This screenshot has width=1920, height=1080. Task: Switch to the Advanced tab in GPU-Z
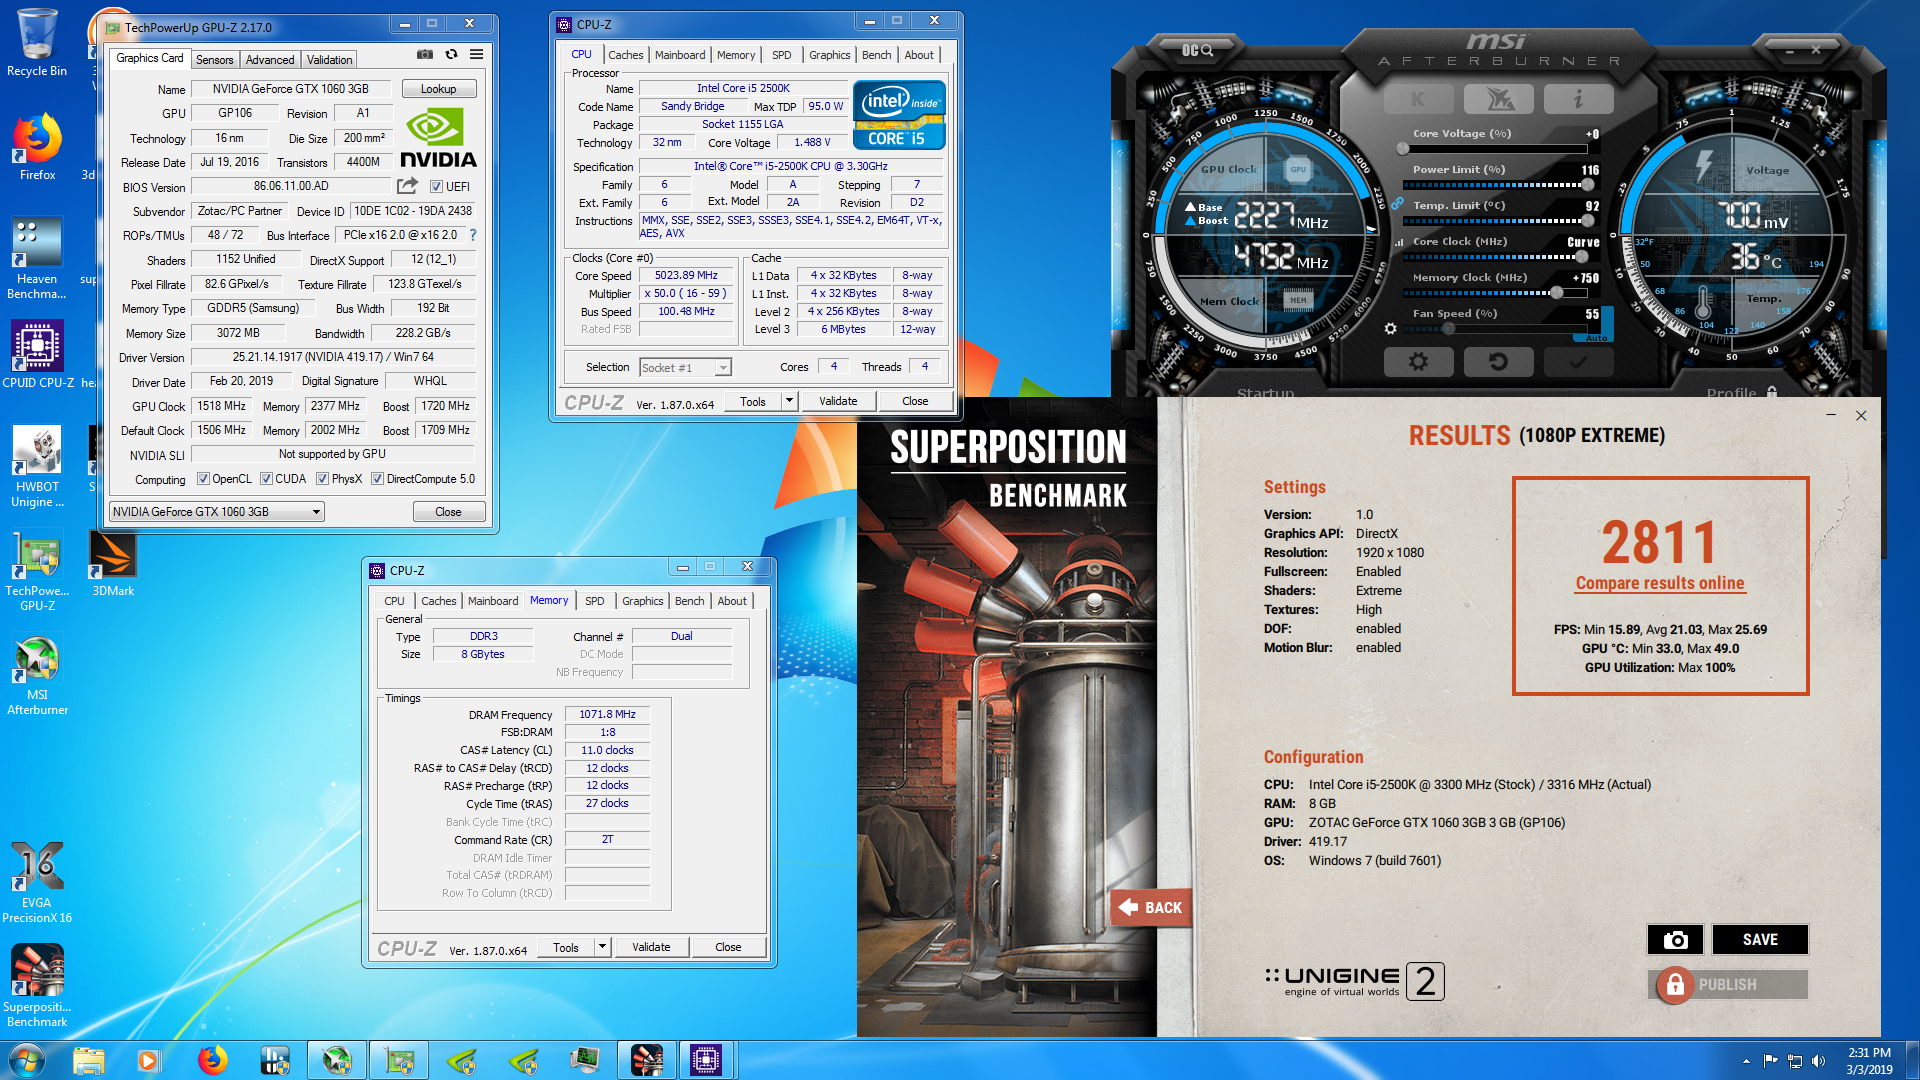270,60
